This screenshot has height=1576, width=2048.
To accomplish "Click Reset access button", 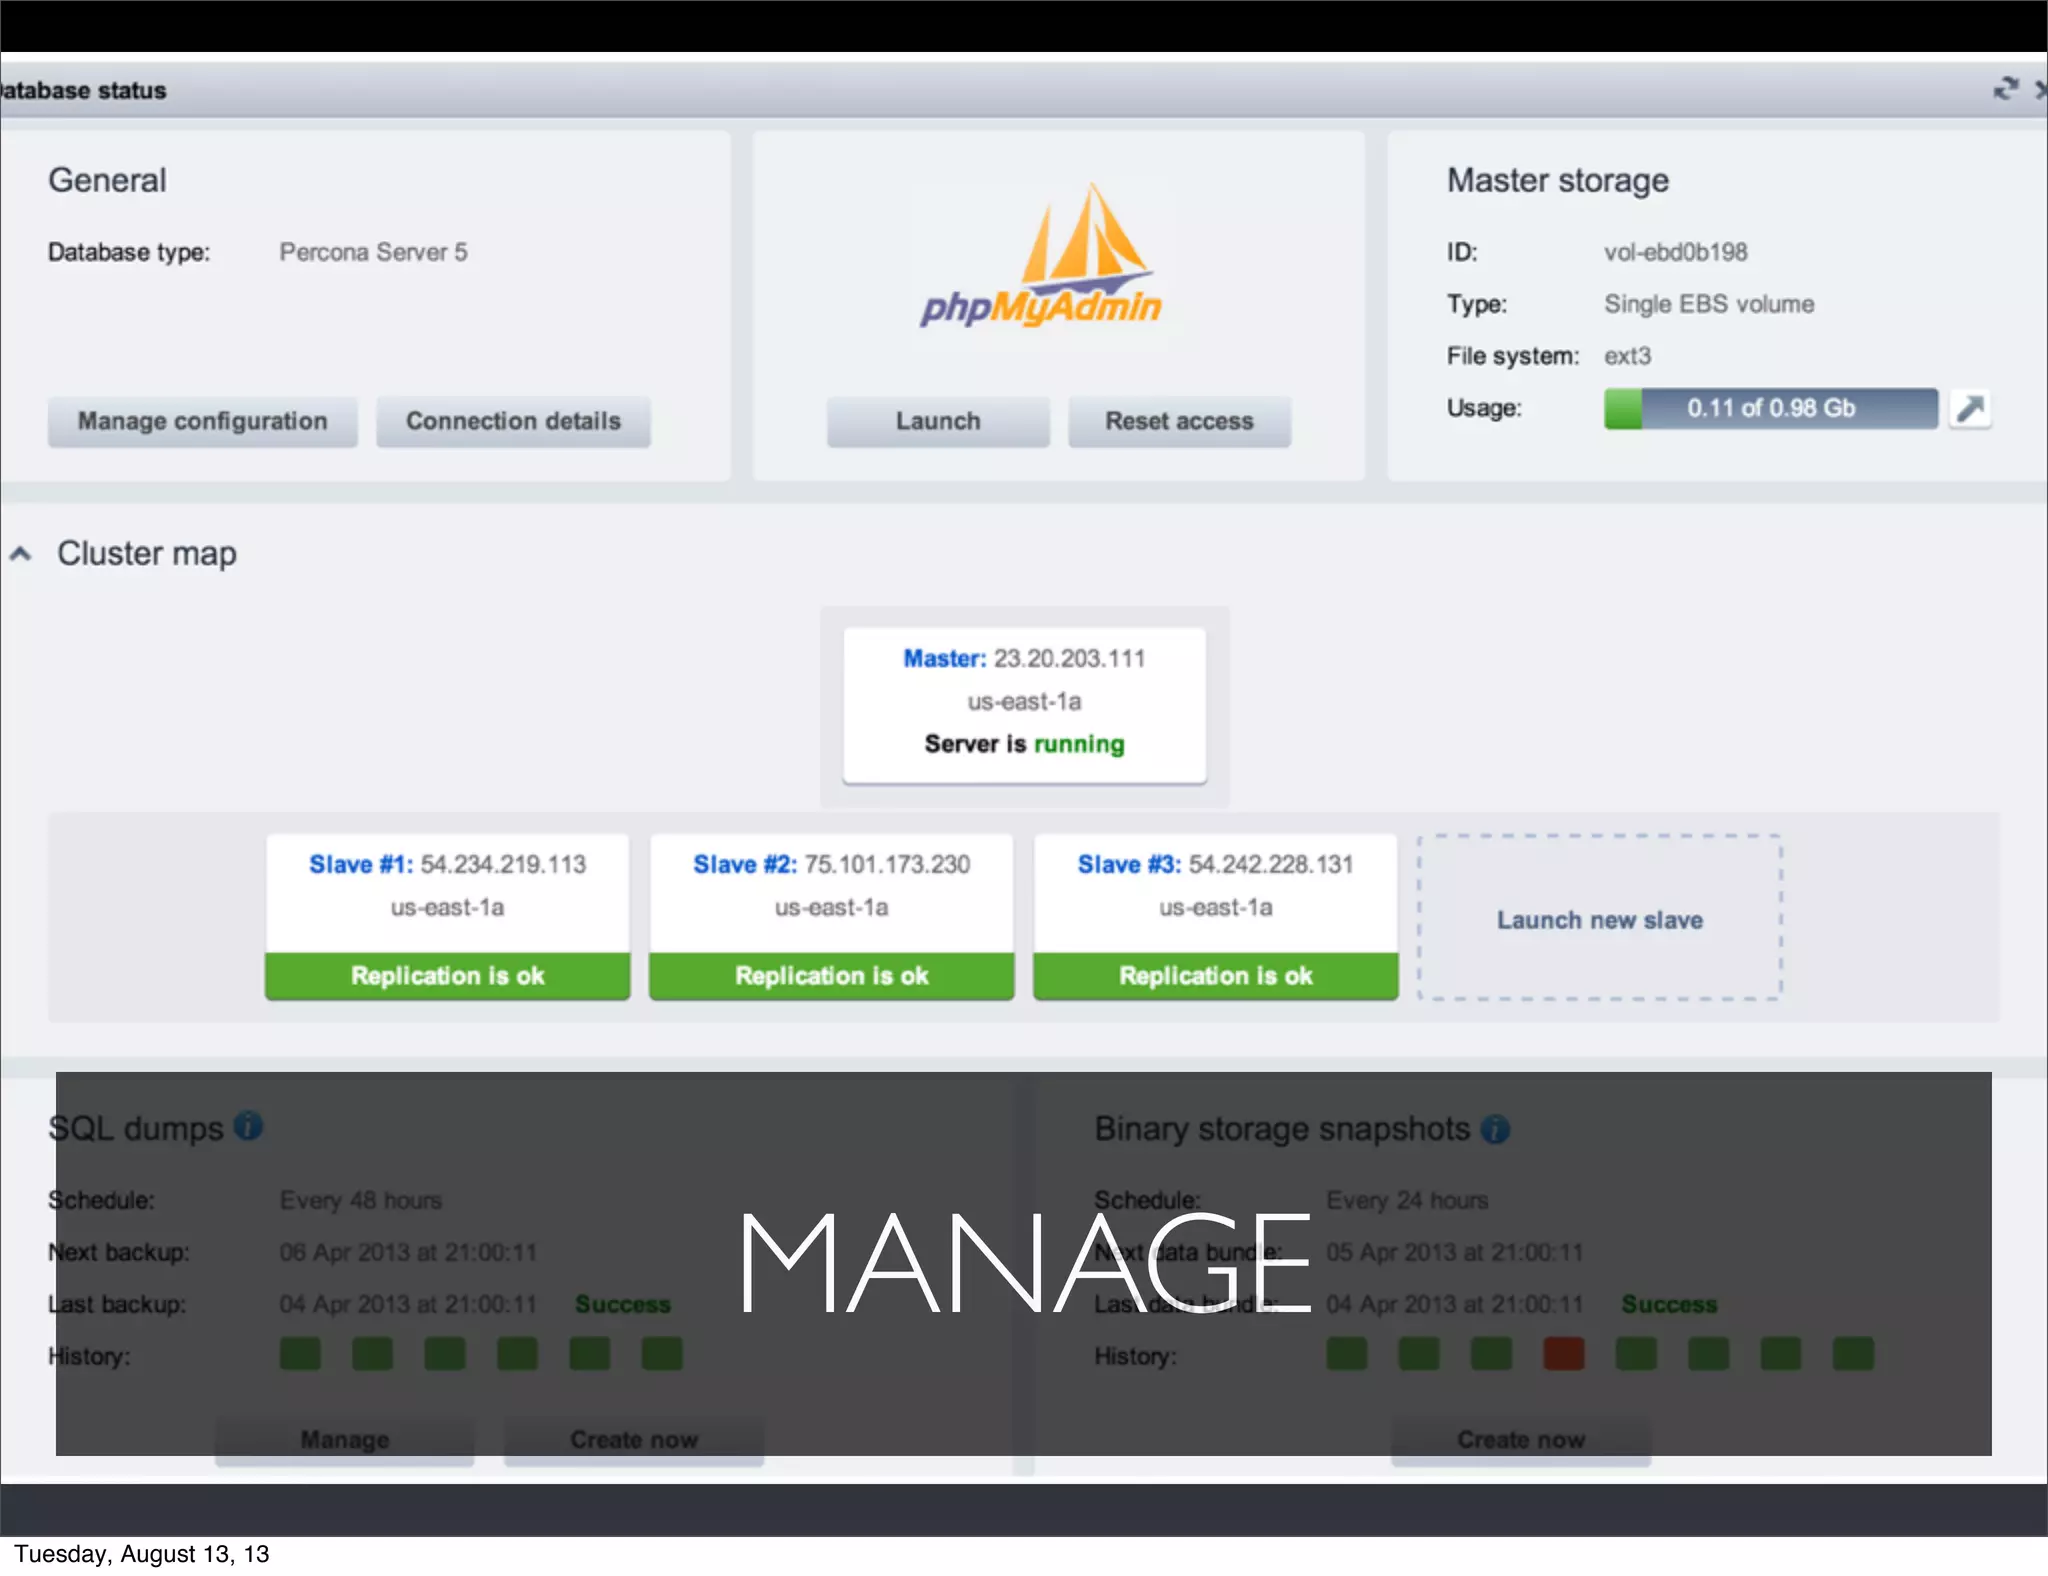I will pos(1179,421).
